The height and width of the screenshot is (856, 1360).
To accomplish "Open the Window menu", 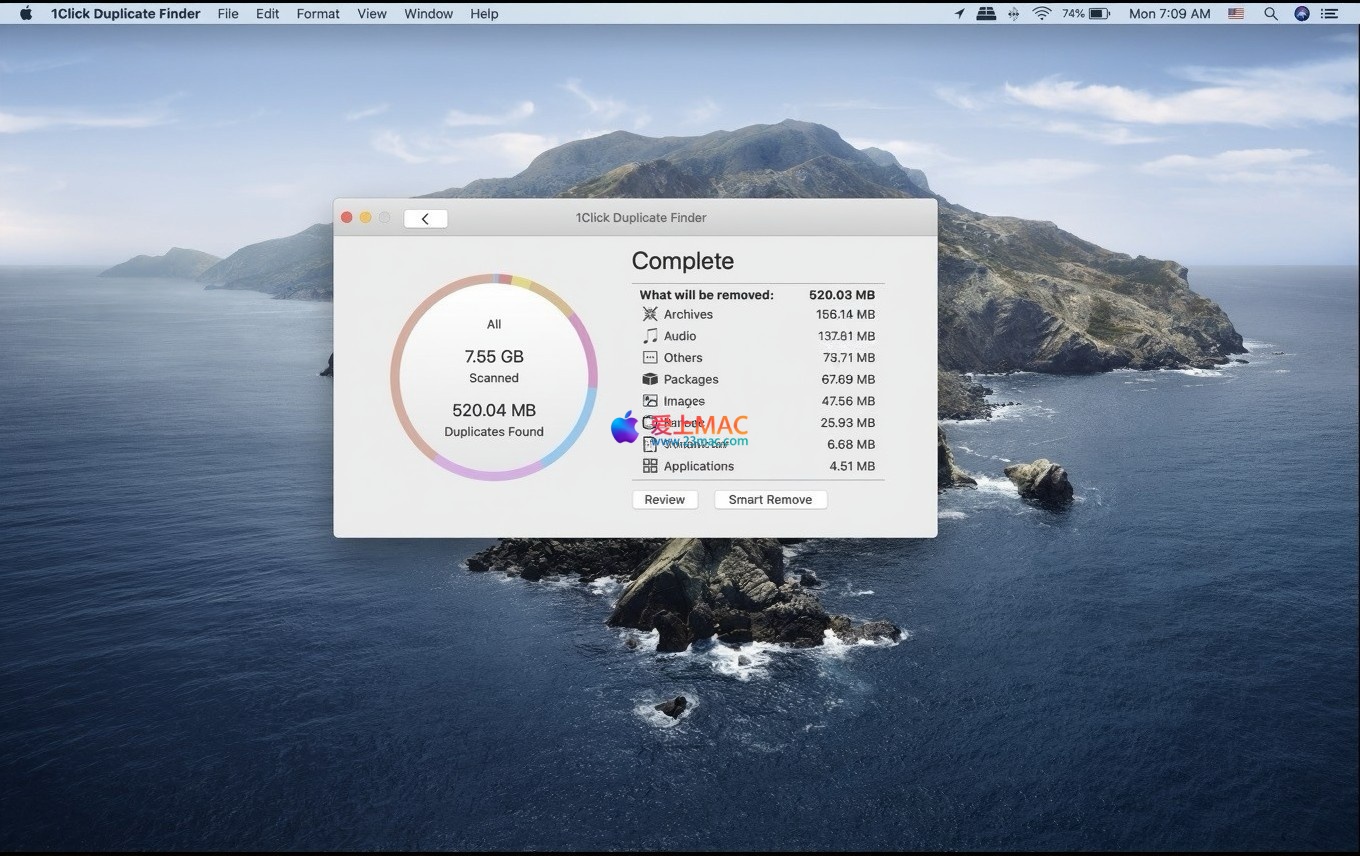I will point(428,14).
